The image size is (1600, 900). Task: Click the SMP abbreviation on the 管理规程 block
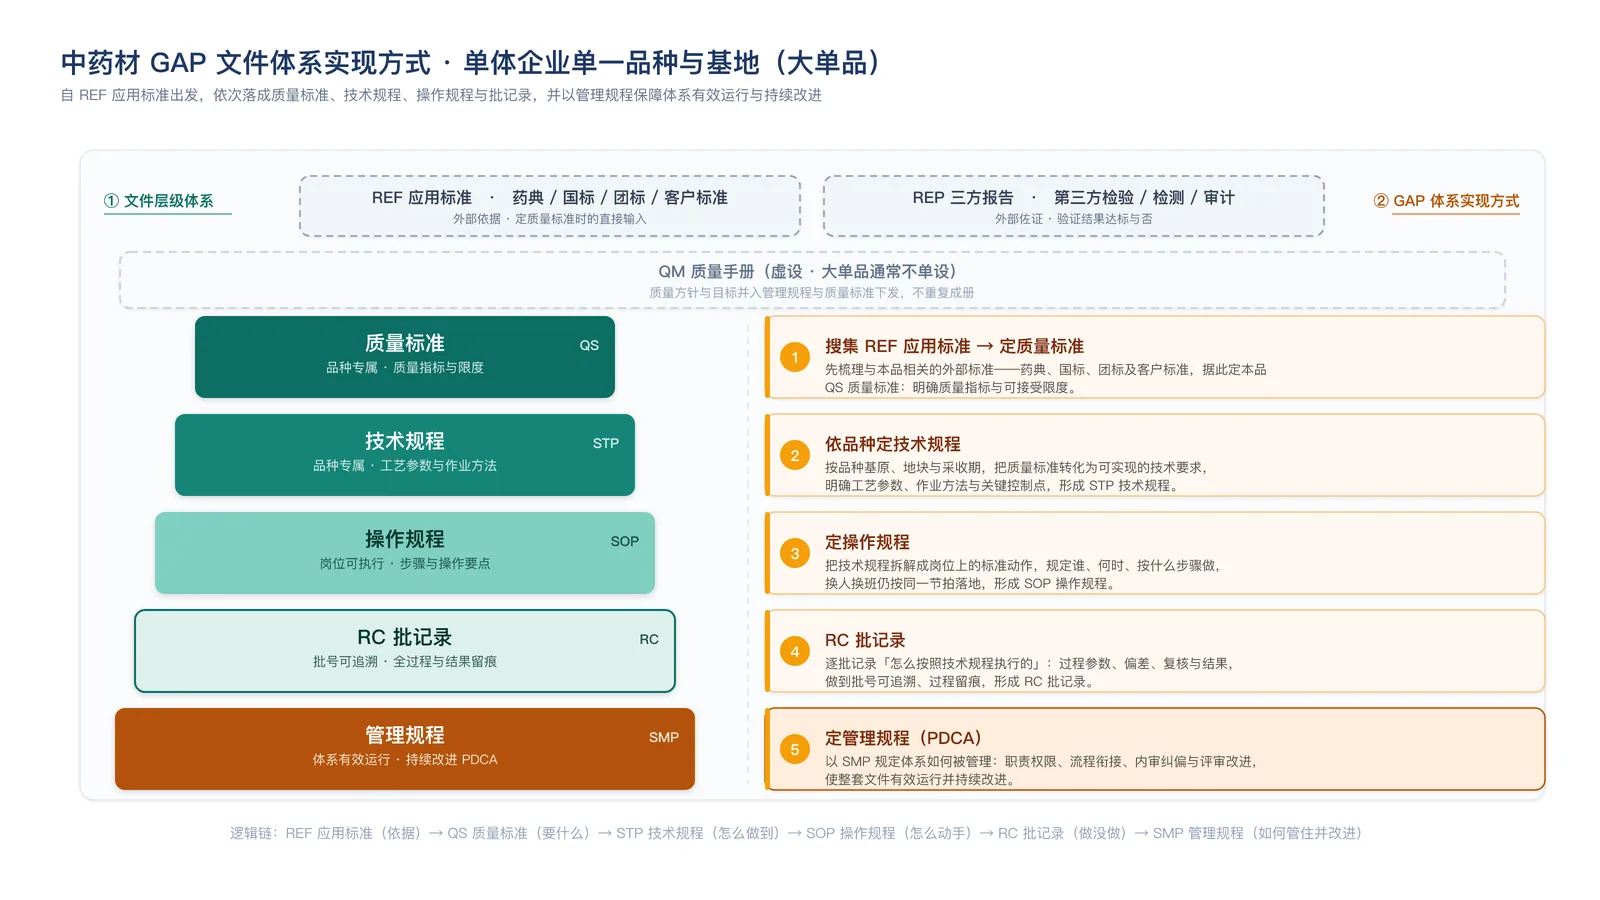(664, 737)
